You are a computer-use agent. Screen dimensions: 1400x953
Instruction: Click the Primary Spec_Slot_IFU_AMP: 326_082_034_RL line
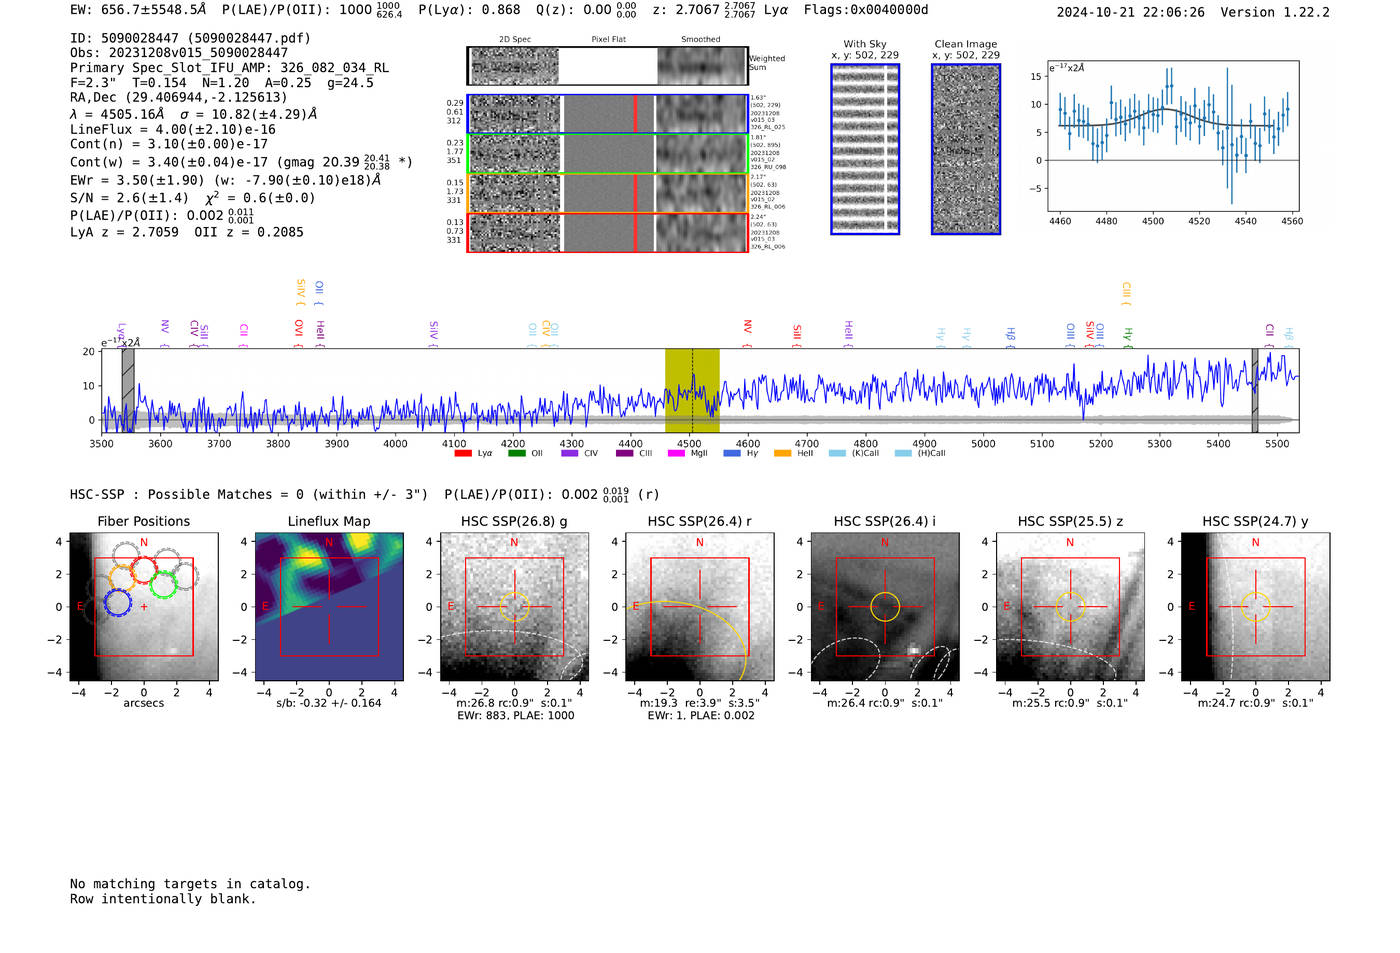(229, 68)
